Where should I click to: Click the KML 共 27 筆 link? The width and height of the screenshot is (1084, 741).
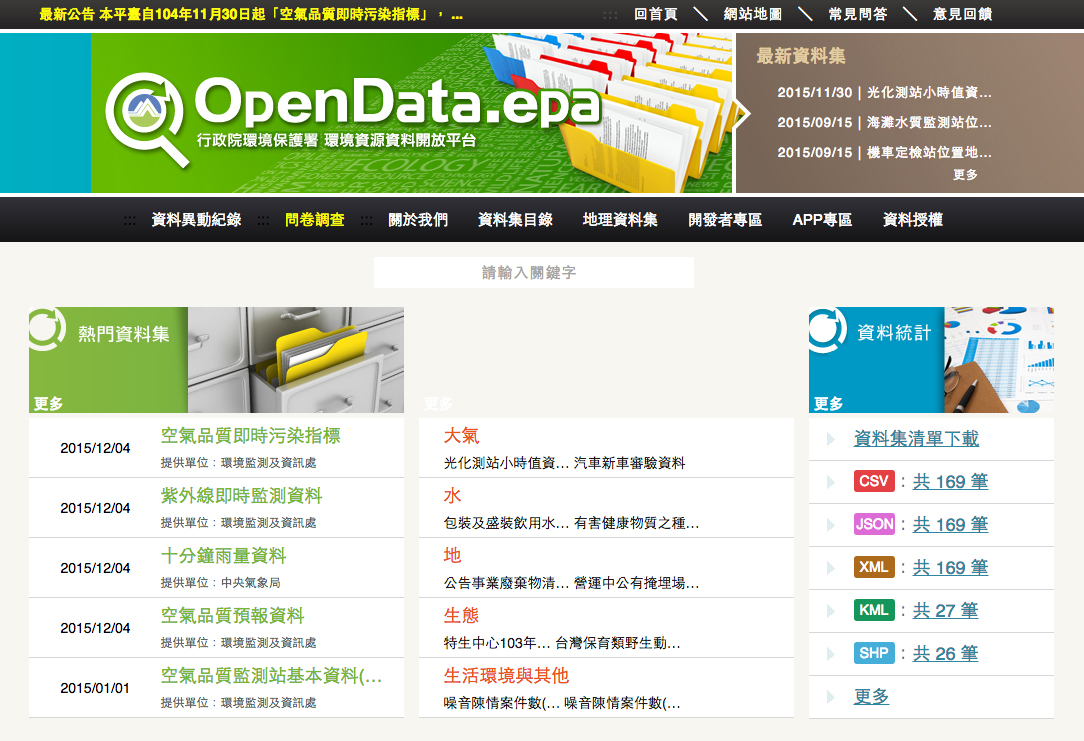[x=945, y=610]
